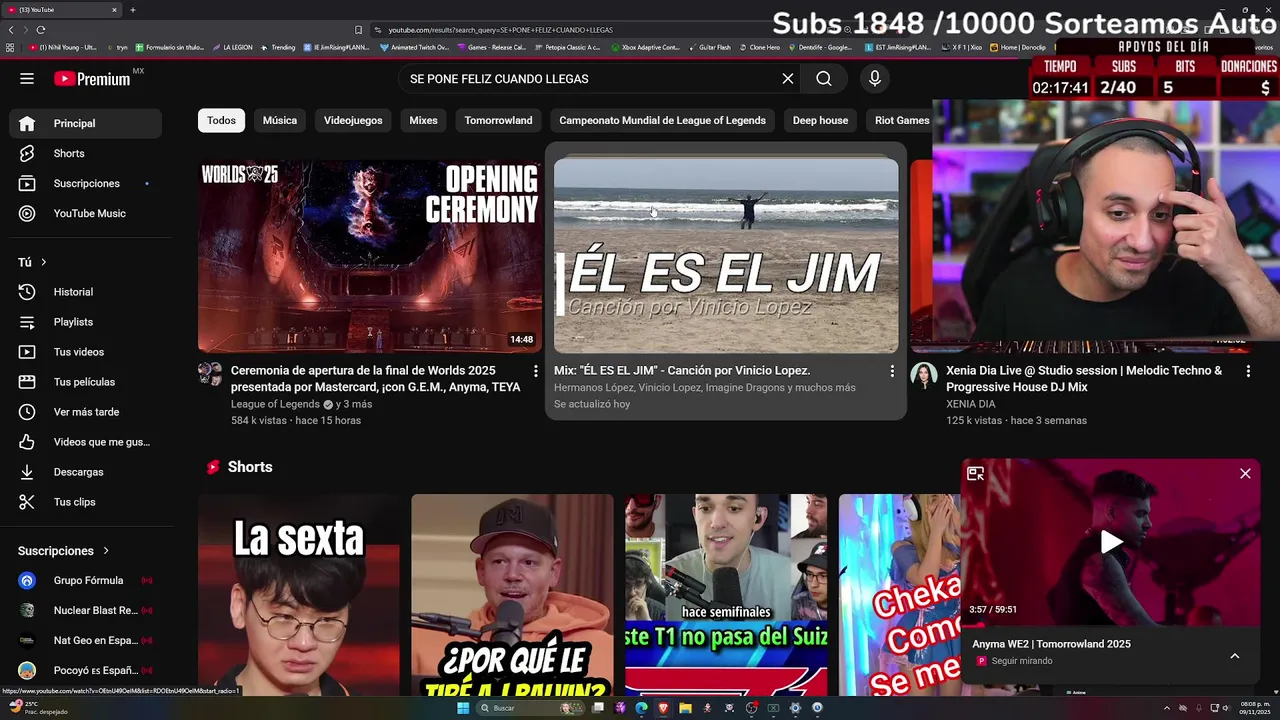
Task: Open Historial in the sidebar
Action: [x=86, y=292]
